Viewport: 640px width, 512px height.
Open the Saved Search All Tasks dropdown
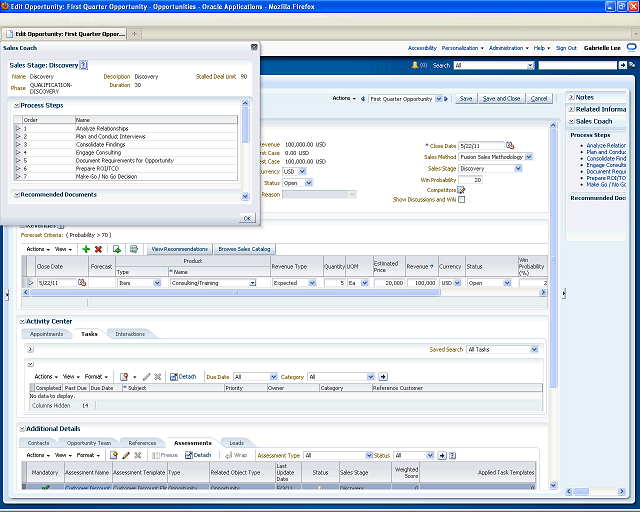coord(534,349)
